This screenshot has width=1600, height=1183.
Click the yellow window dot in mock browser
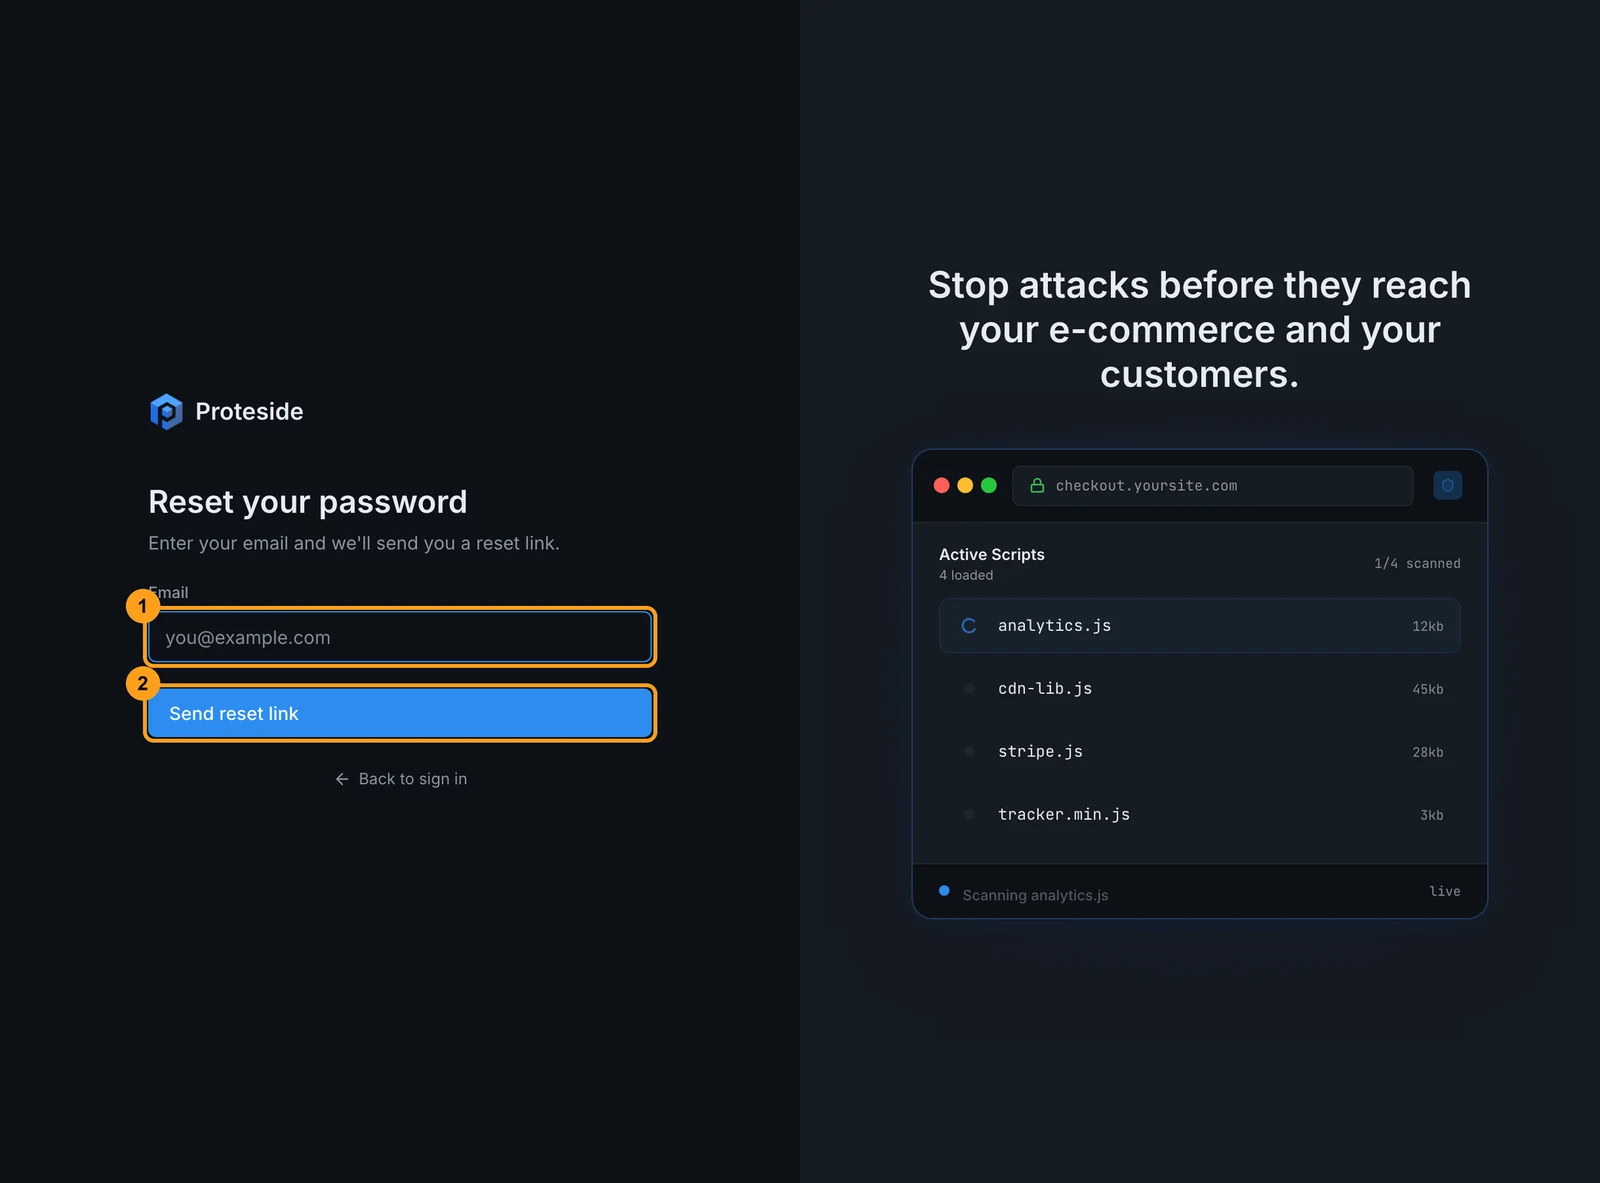click(965, 485)
